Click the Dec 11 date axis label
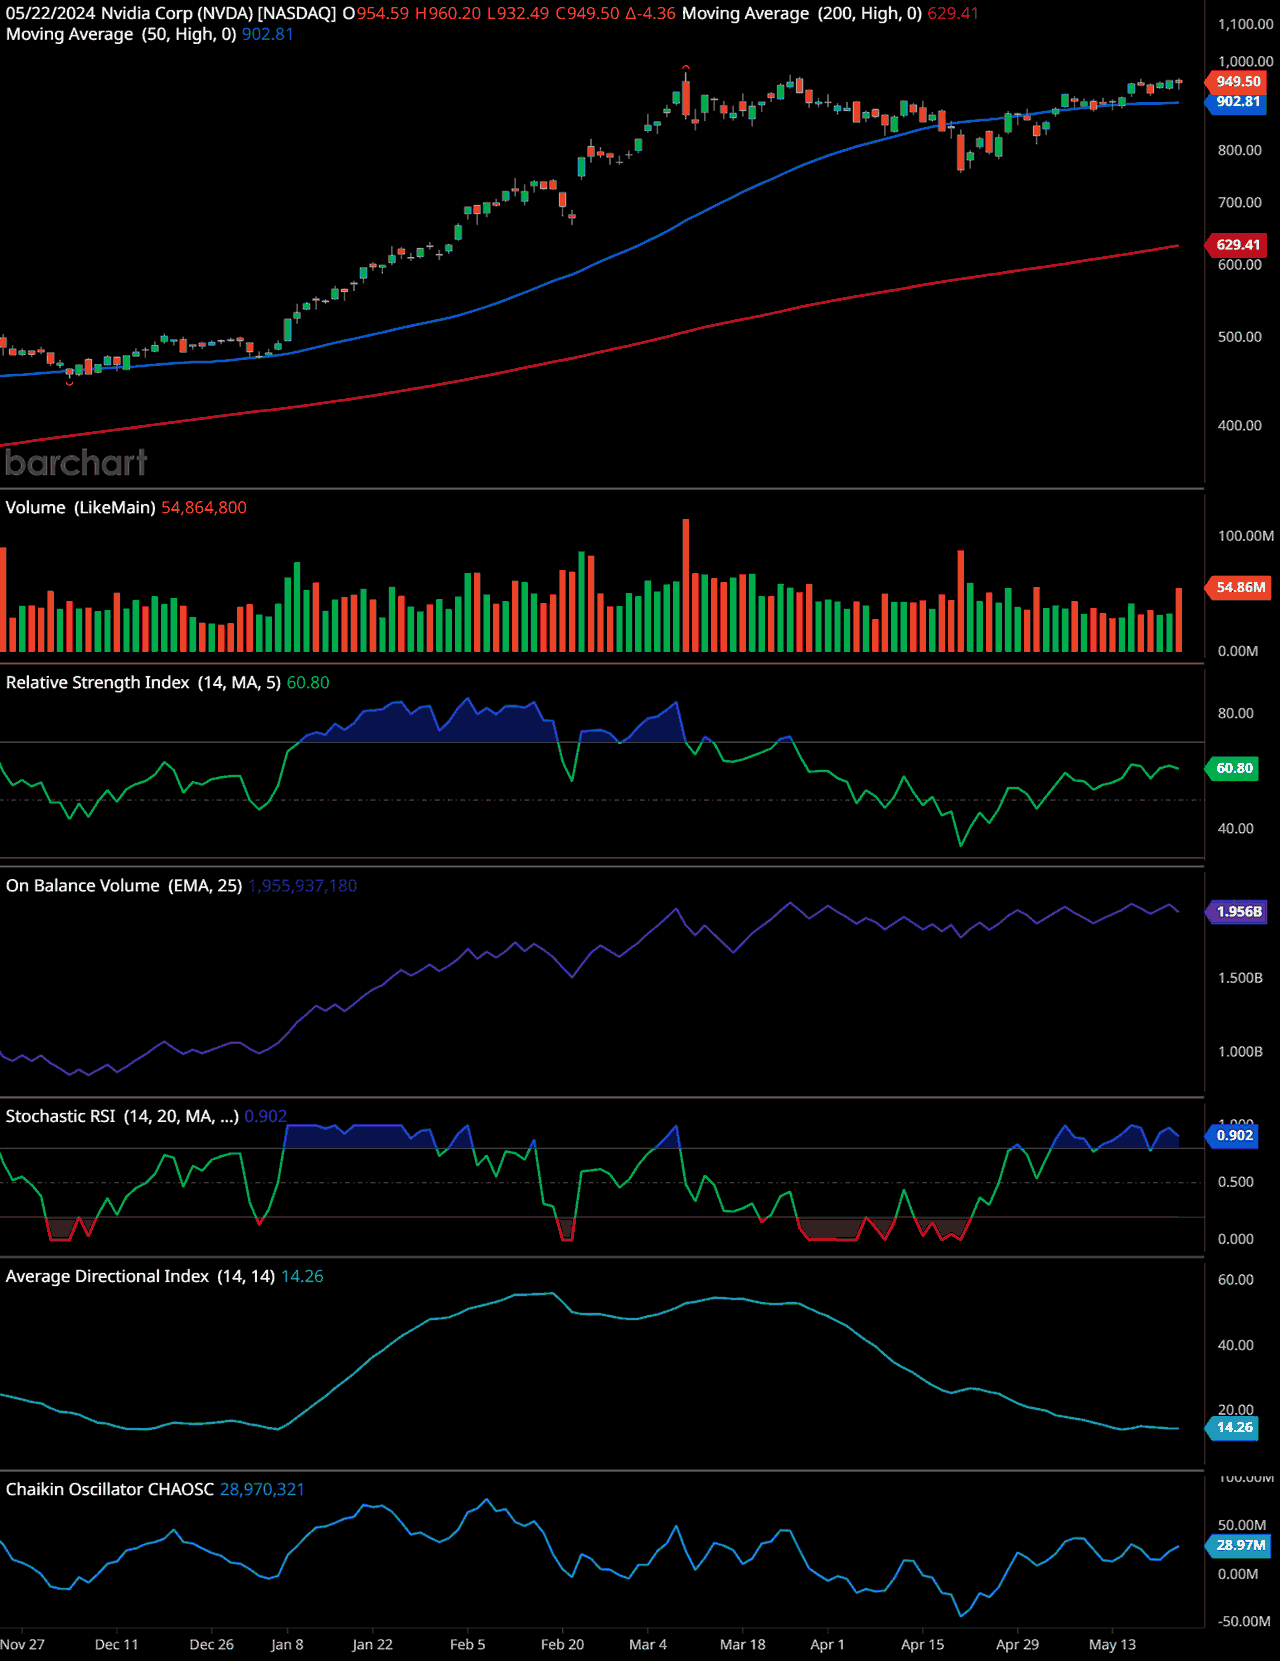This screenshot has width=1280, height=1661. (117, 1645)
